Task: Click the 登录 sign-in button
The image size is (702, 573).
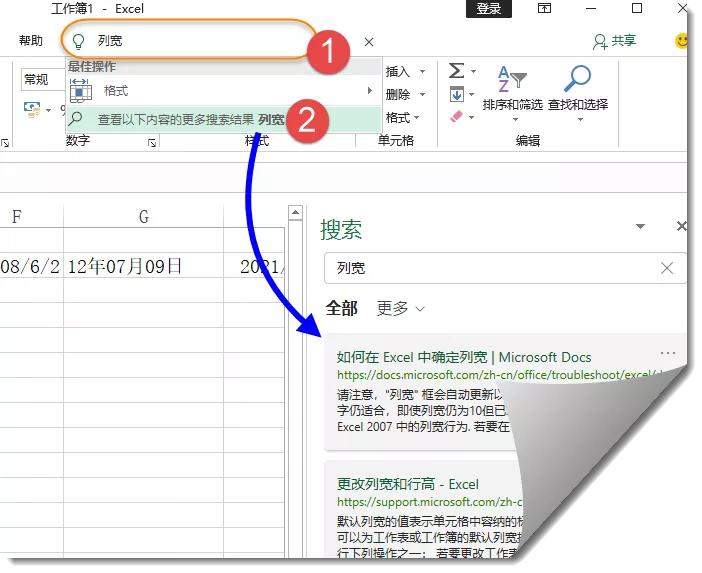Action: (x=488, y=9)
